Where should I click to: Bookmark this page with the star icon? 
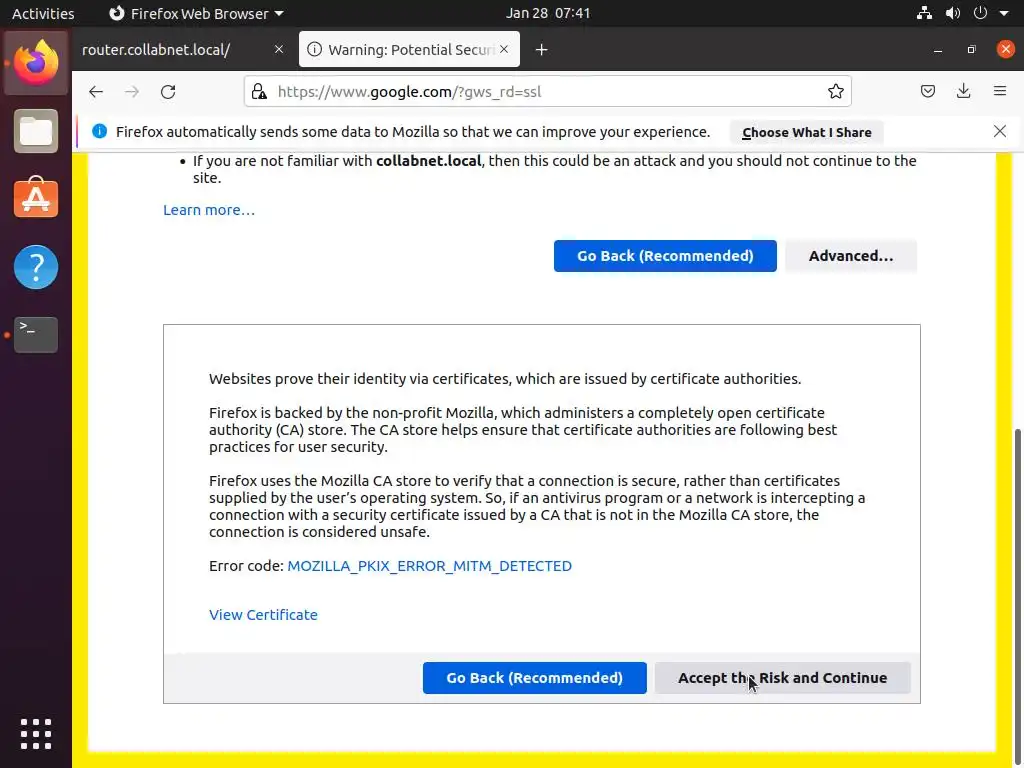point(835,91)
